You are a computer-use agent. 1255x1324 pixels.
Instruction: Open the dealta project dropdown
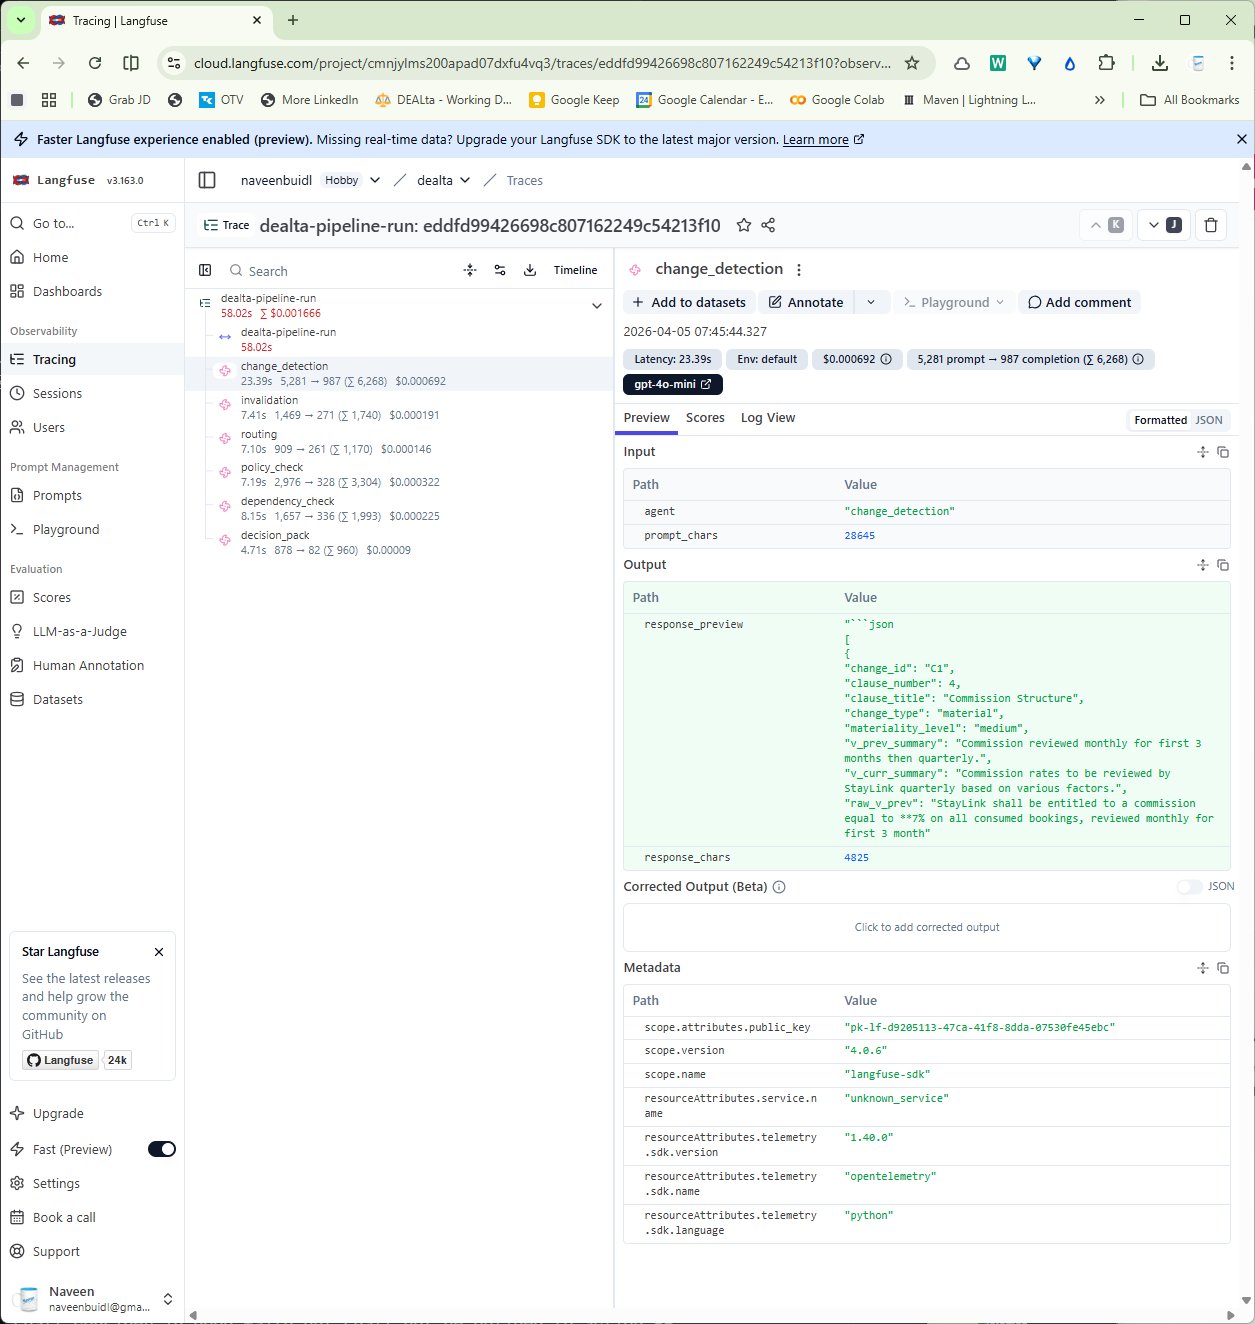point(443,180)
